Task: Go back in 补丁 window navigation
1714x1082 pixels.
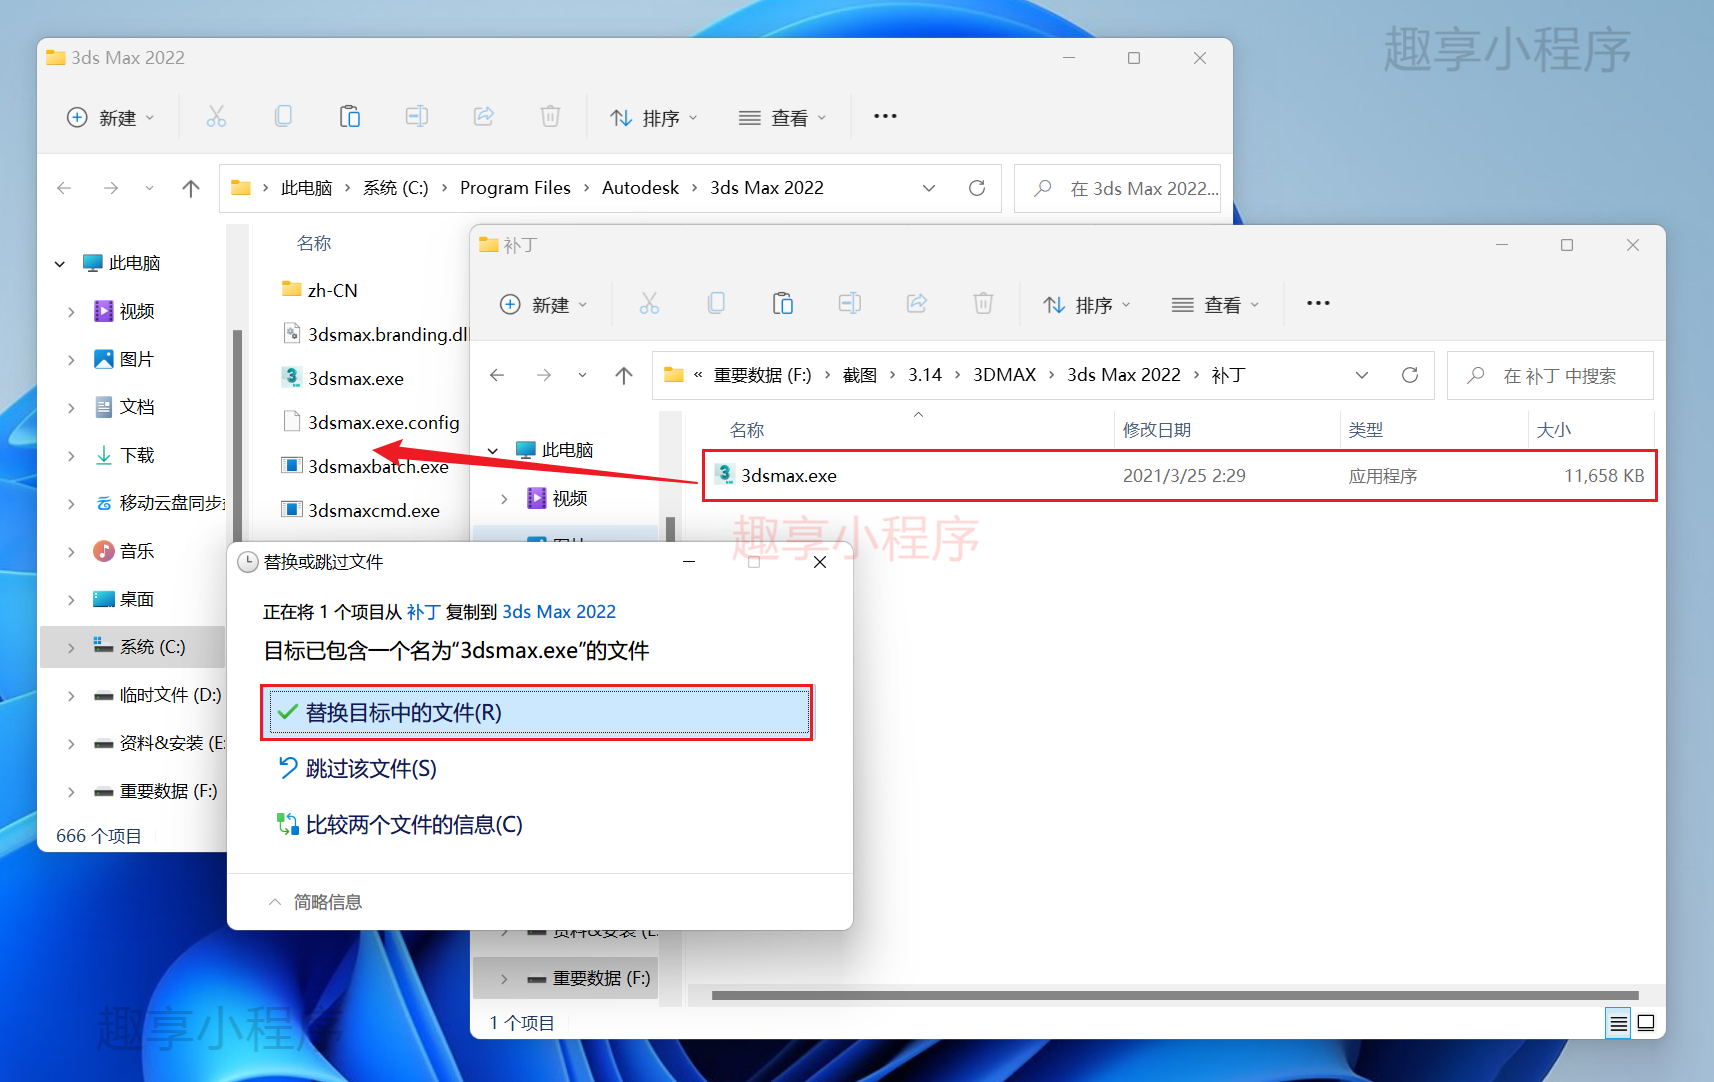Action: pos(497,375)
